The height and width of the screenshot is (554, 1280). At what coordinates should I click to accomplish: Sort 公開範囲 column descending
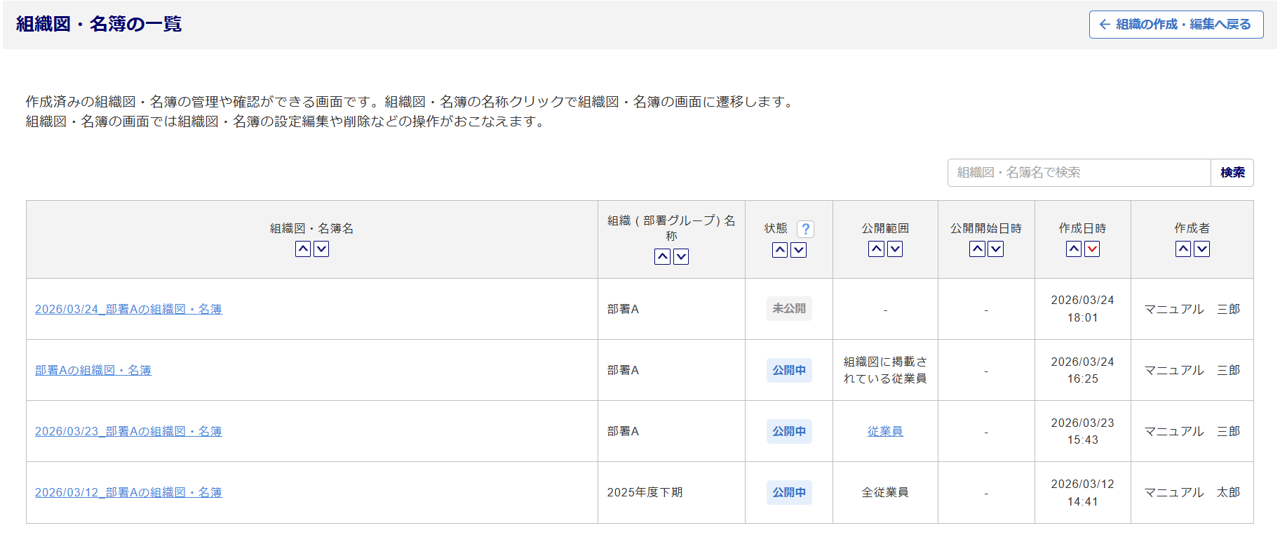[894, 249]
